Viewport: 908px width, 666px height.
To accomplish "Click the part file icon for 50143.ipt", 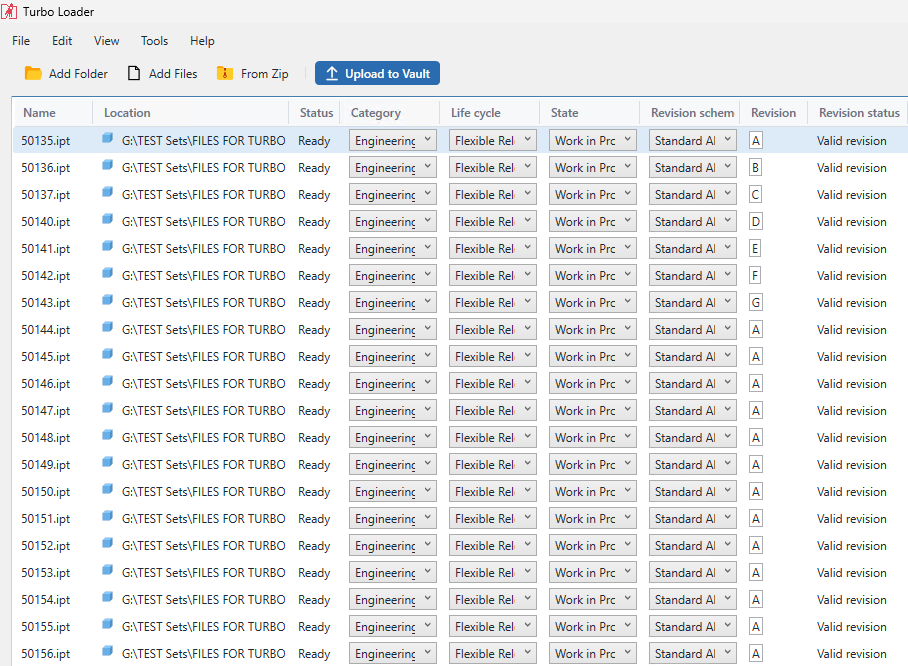I will click(107, 300).
